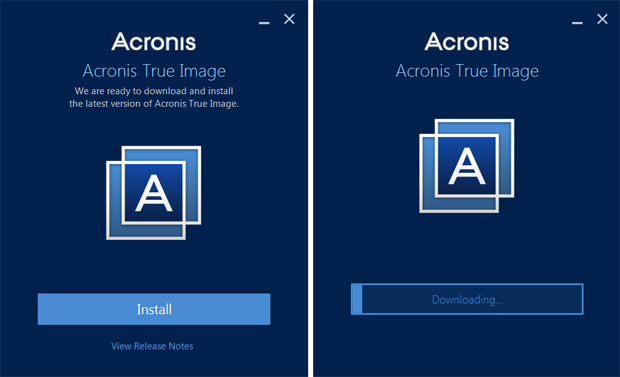Click 'We are ready to download and install' text

pyautogui.click(x=154, y=91)
